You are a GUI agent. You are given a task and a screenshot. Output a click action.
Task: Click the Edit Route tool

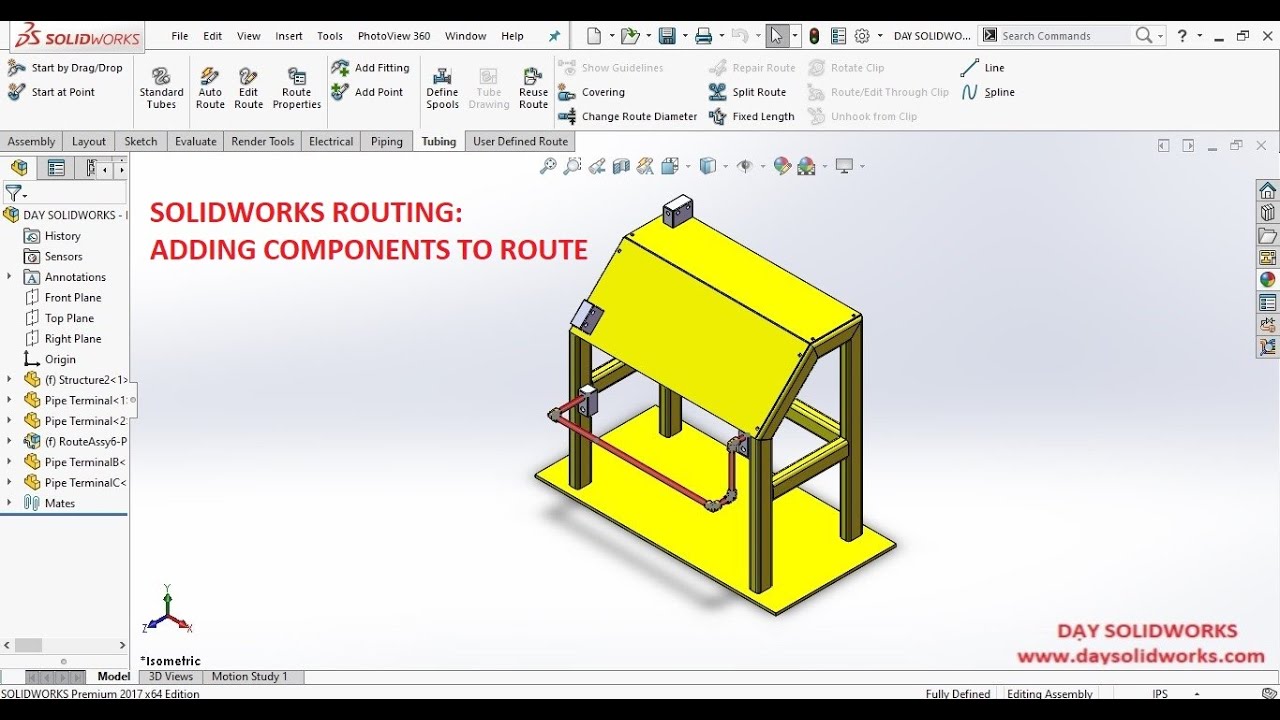(x=248, y=88)
